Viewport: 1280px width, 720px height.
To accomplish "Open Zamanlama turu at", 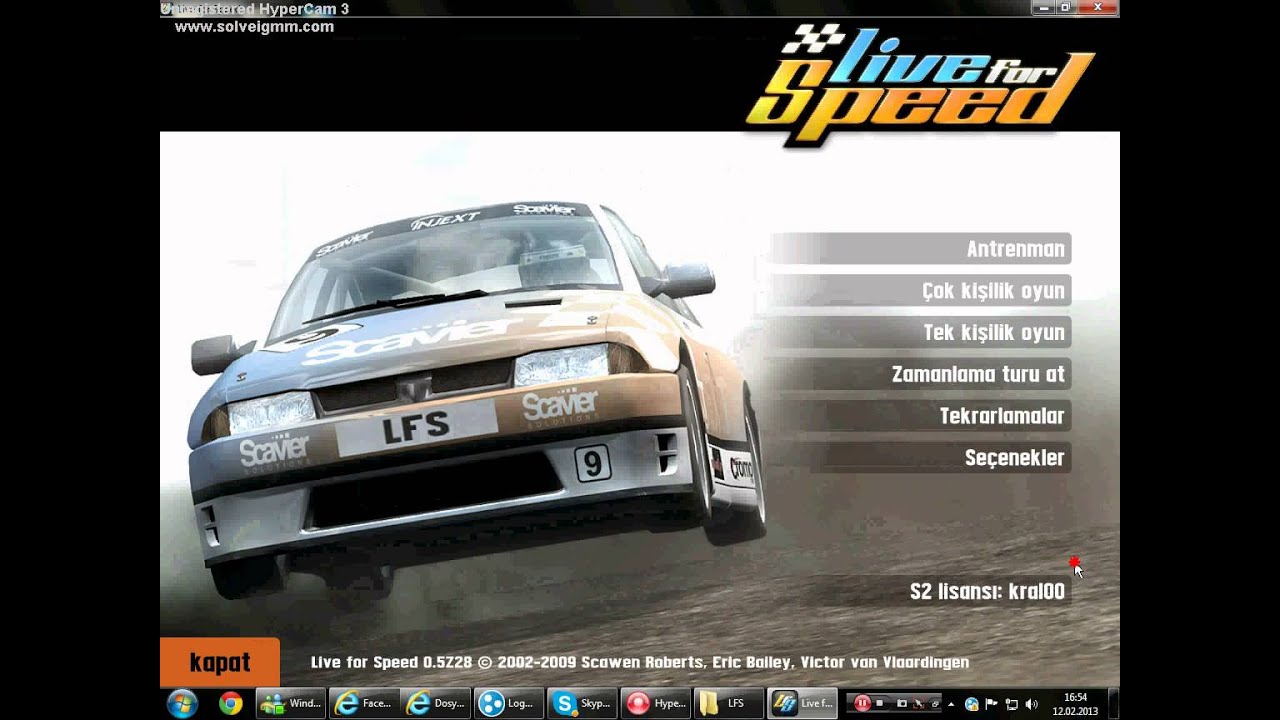I will (921, 375).
